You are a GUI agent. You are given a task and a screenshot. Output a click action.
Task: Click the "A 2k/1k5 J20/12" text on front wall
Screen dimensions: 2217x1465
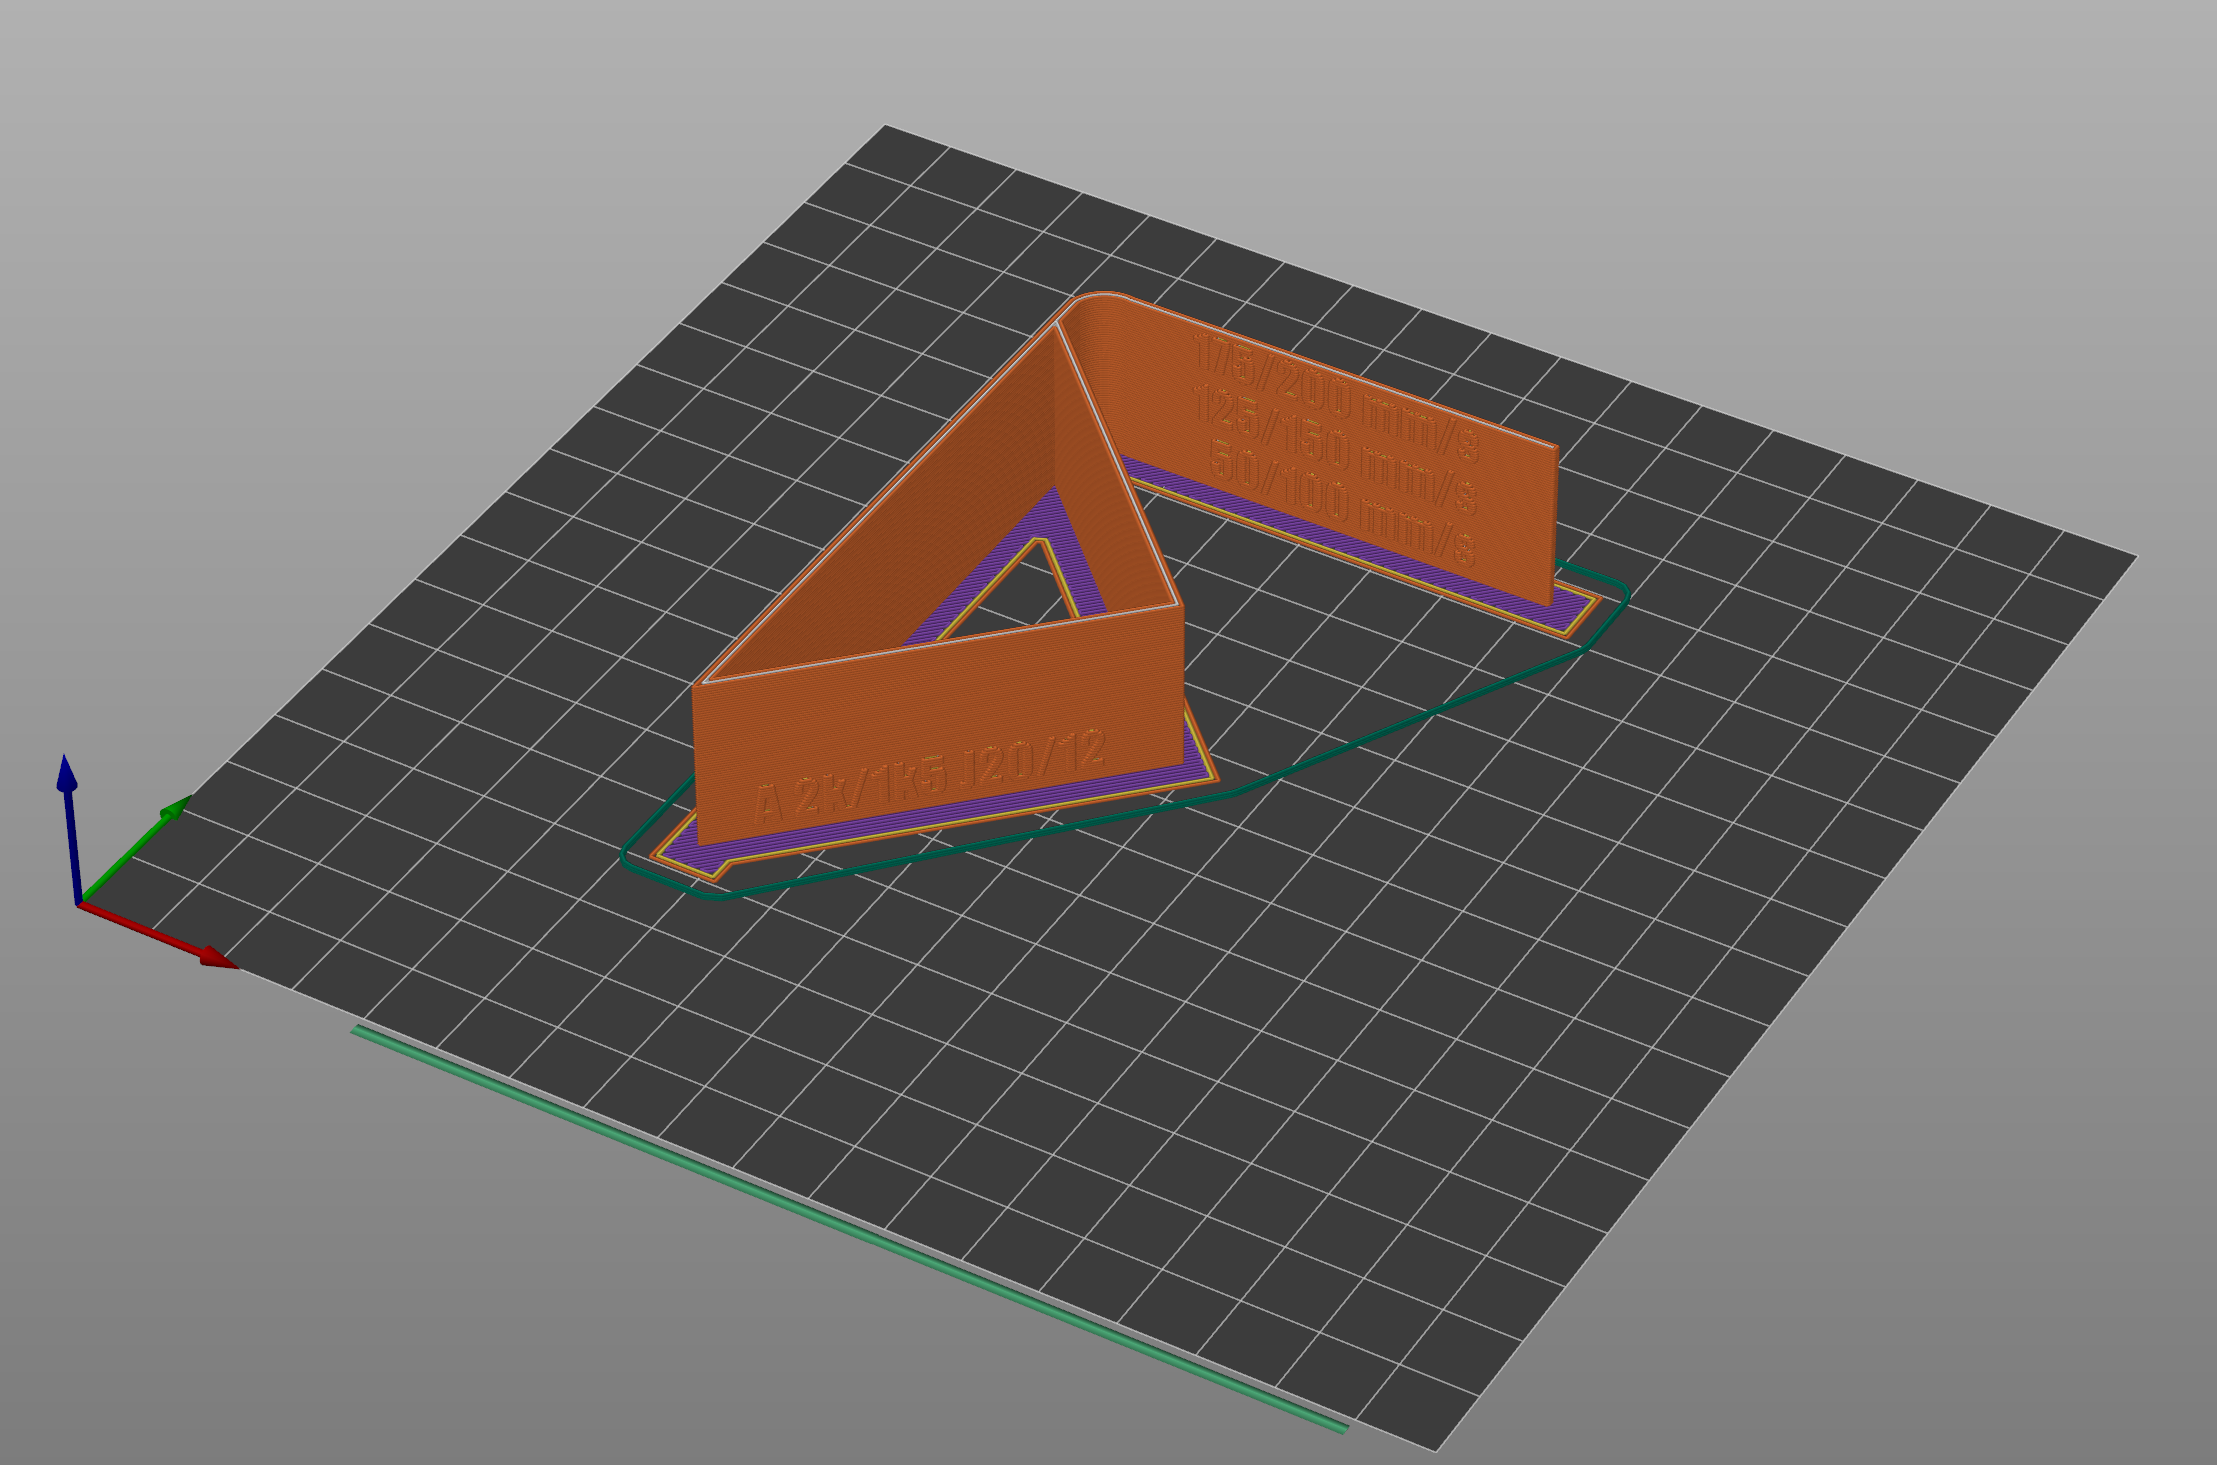click(930, 778)
